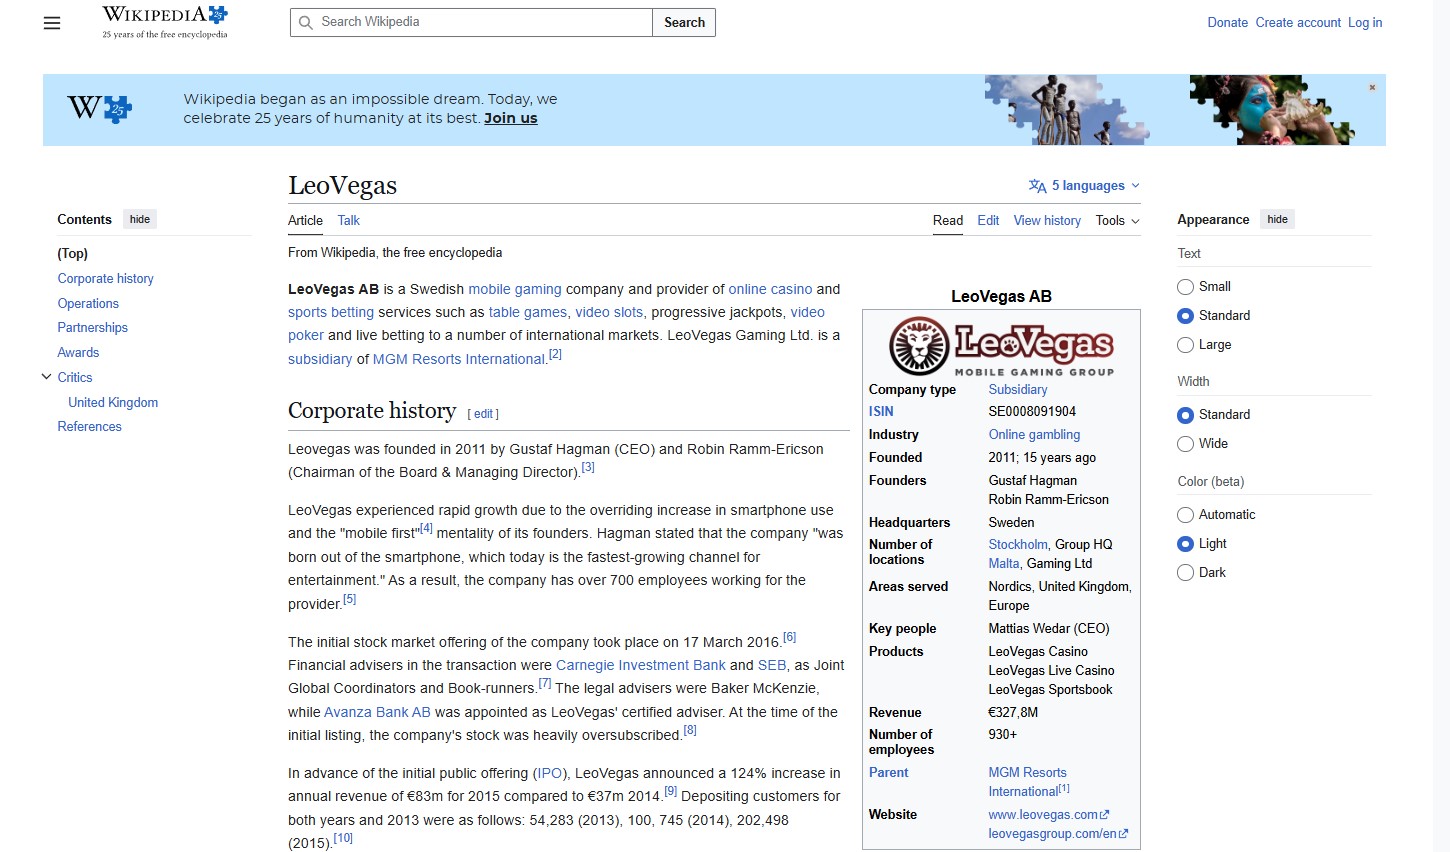The height and width of the screenshot is (852, 1450).
Task: Collapse the Critics section in Contents
Action: tap(46, 377)
